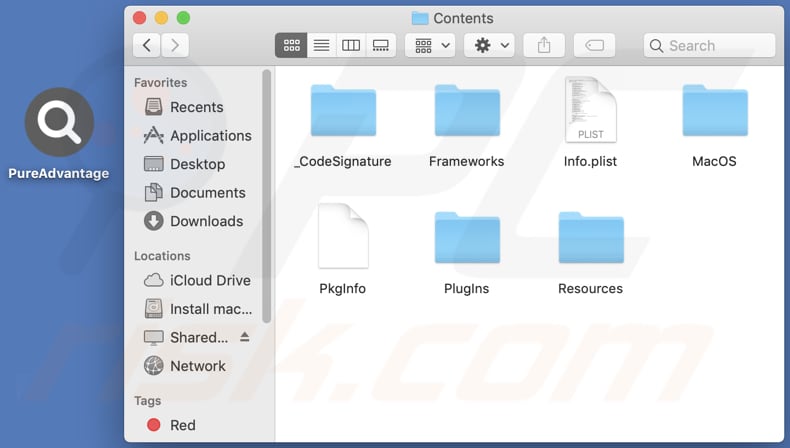Focus the Search field
The height and width of the screenshot is (448, 790).
(709, 45)
